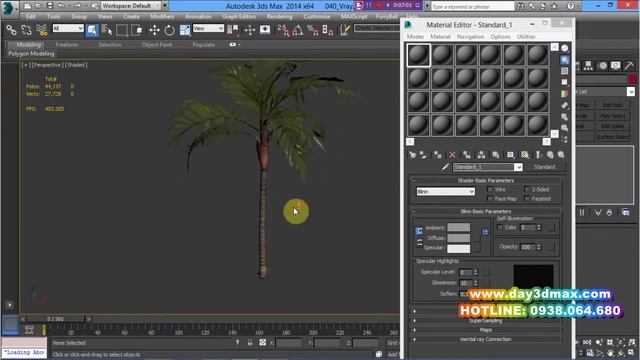Switch to Populate ribbon tab
The image size is (640, 360).
point(203,44)
